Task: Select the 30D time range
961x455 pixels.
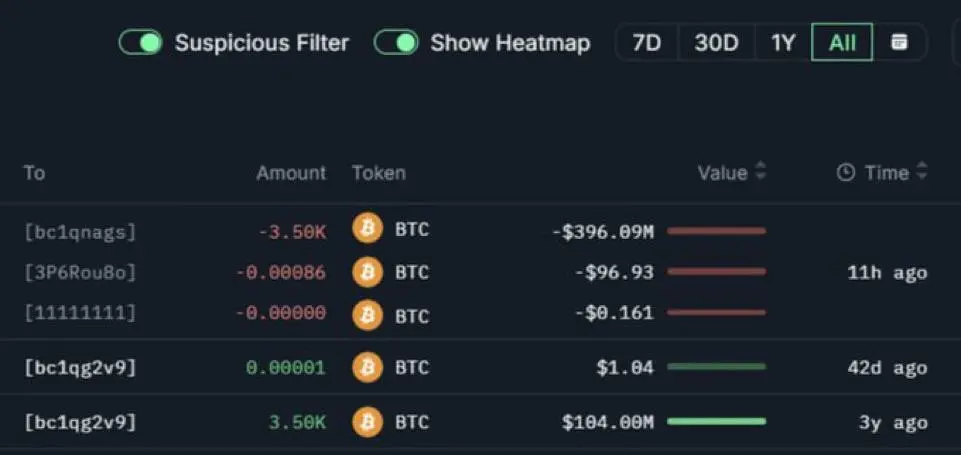Action: click(x=716, y=42)
